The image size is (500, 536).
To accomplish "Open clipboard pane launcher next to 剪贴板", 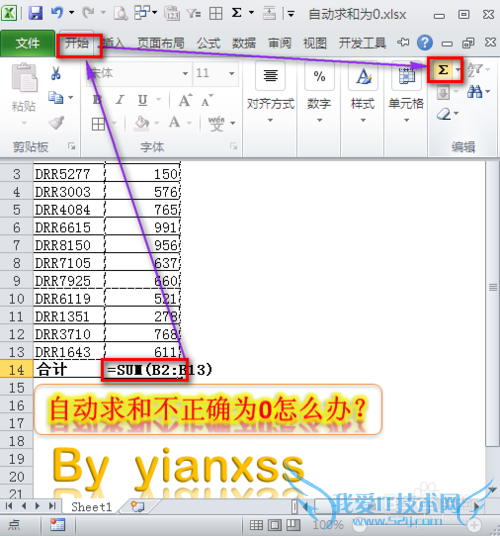I will 71,146.
